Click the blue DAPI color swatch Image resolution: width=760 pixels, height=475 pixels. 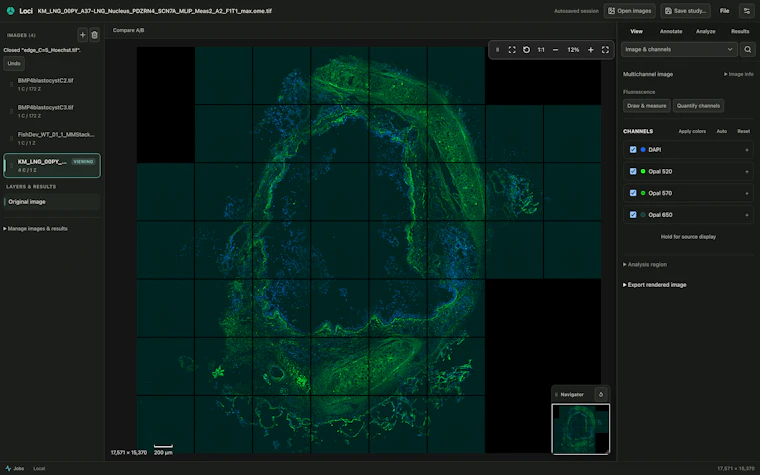(x=643, y=150)
